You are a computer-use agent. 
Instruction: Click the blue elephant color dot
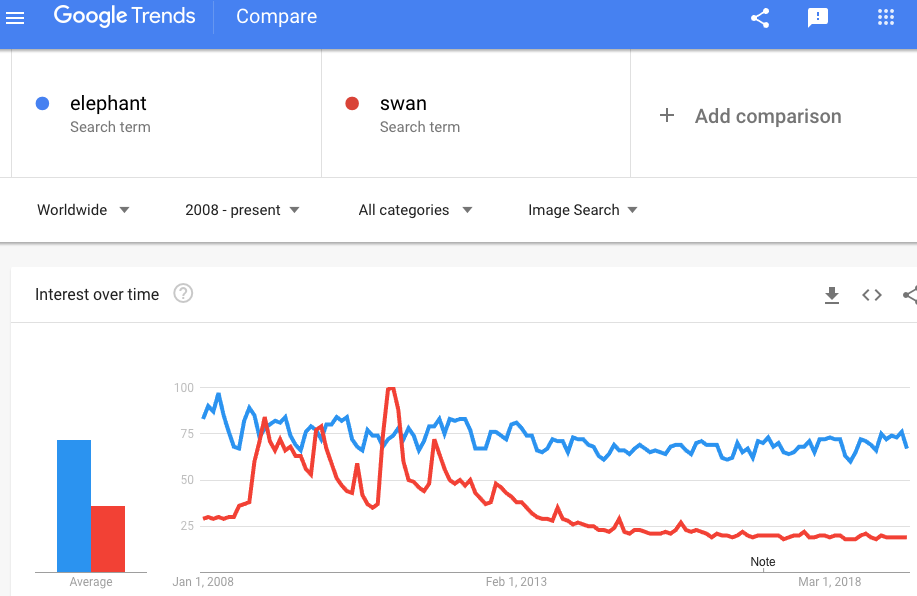(42, 104)
